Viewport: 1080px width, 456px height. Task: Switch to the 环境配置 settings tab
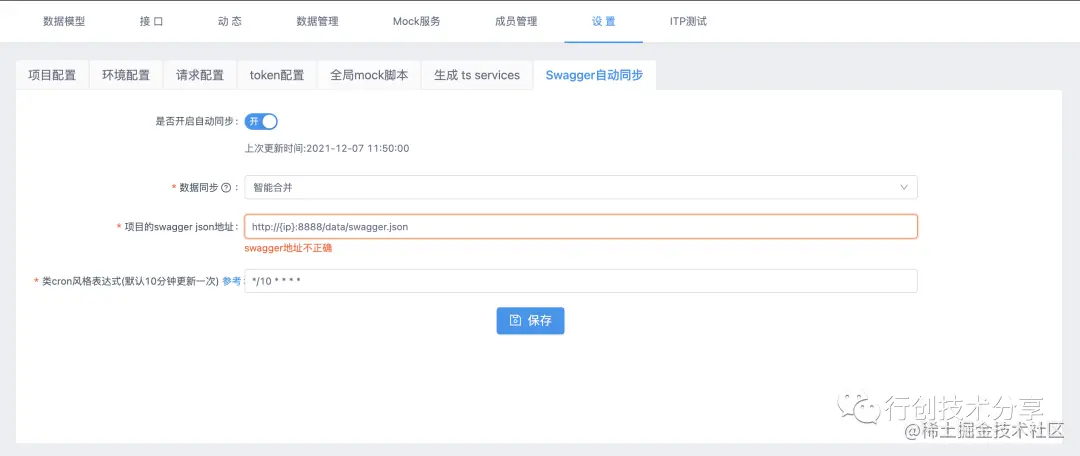[x=126, y=75]
